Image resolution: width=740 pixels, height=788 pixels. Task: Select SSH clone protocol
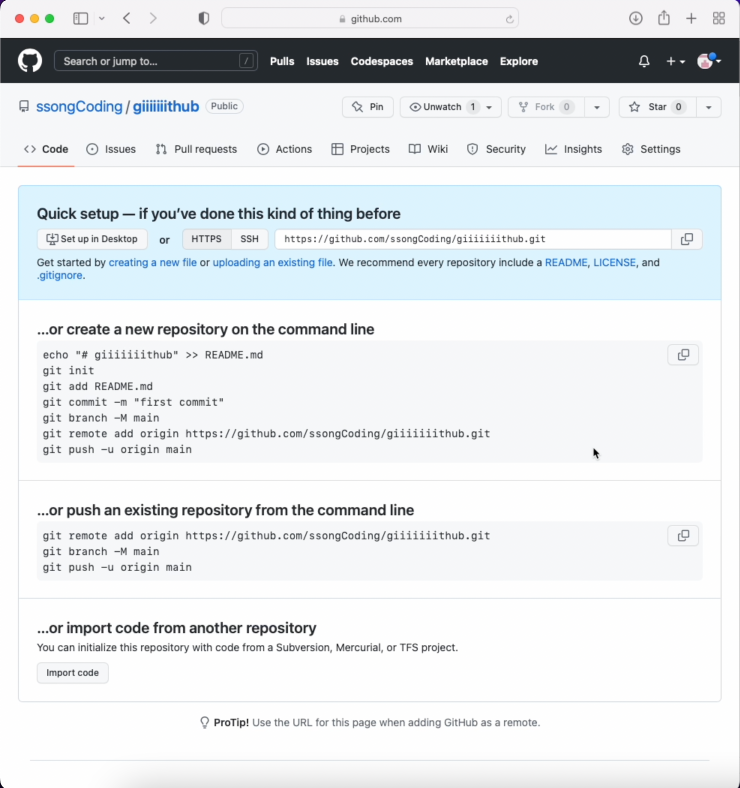[x=249, y=239]
